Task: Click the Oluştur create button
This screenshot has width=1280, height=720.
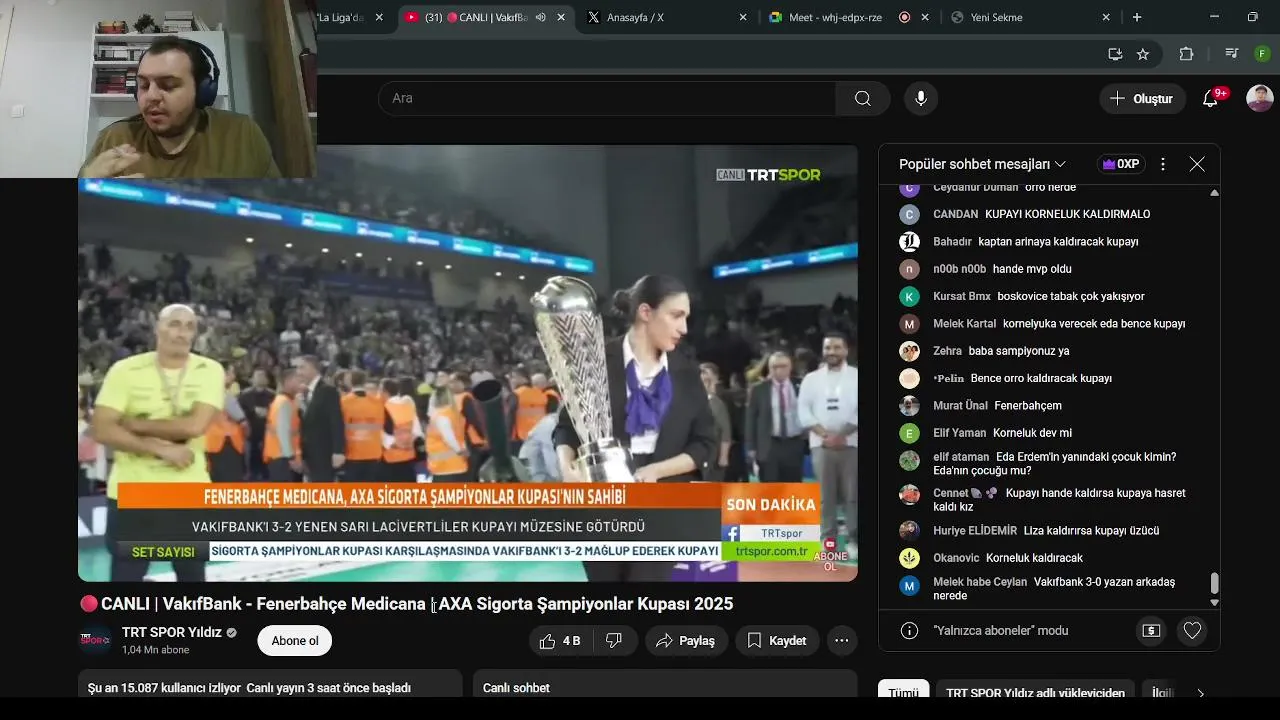Action: pyautogui.click(x=1142, y=99)
